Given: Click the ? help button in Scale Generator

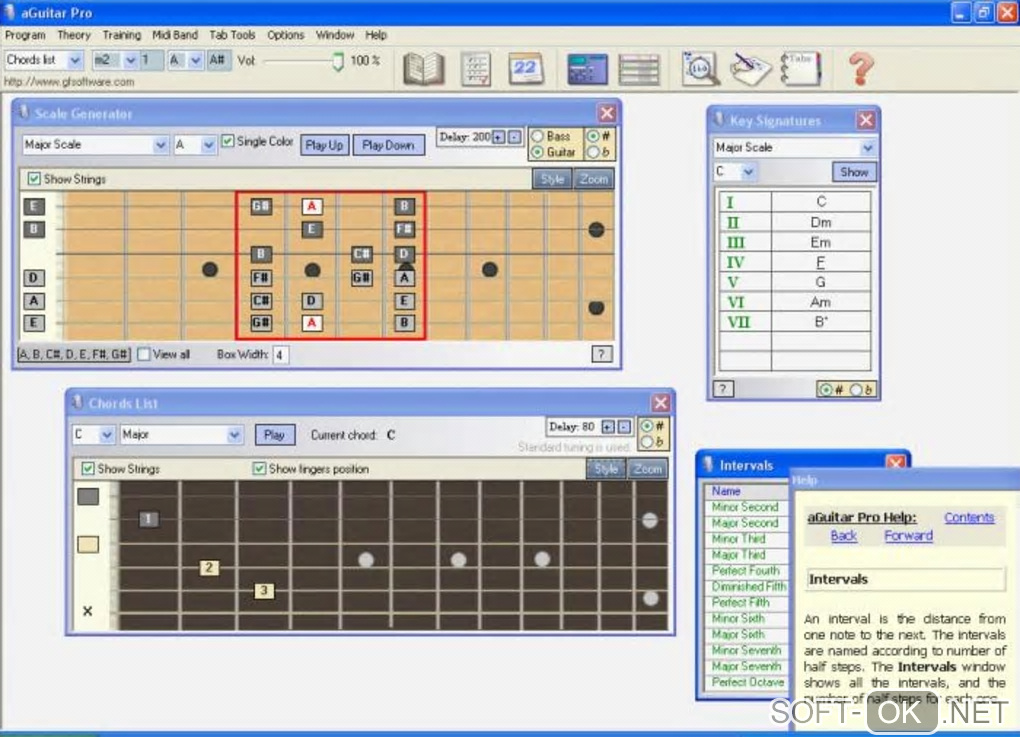Looking at the screenshot, I should [601, 354].
